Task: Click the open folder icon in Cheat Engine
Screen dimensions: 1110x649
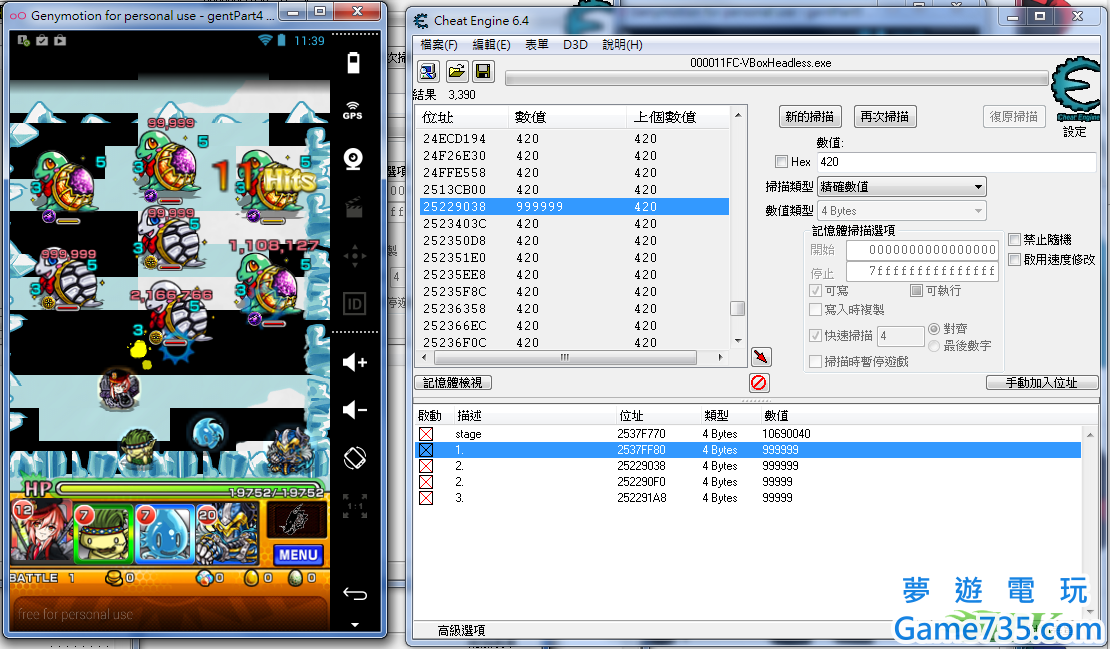Action: (x=456, y=70)
